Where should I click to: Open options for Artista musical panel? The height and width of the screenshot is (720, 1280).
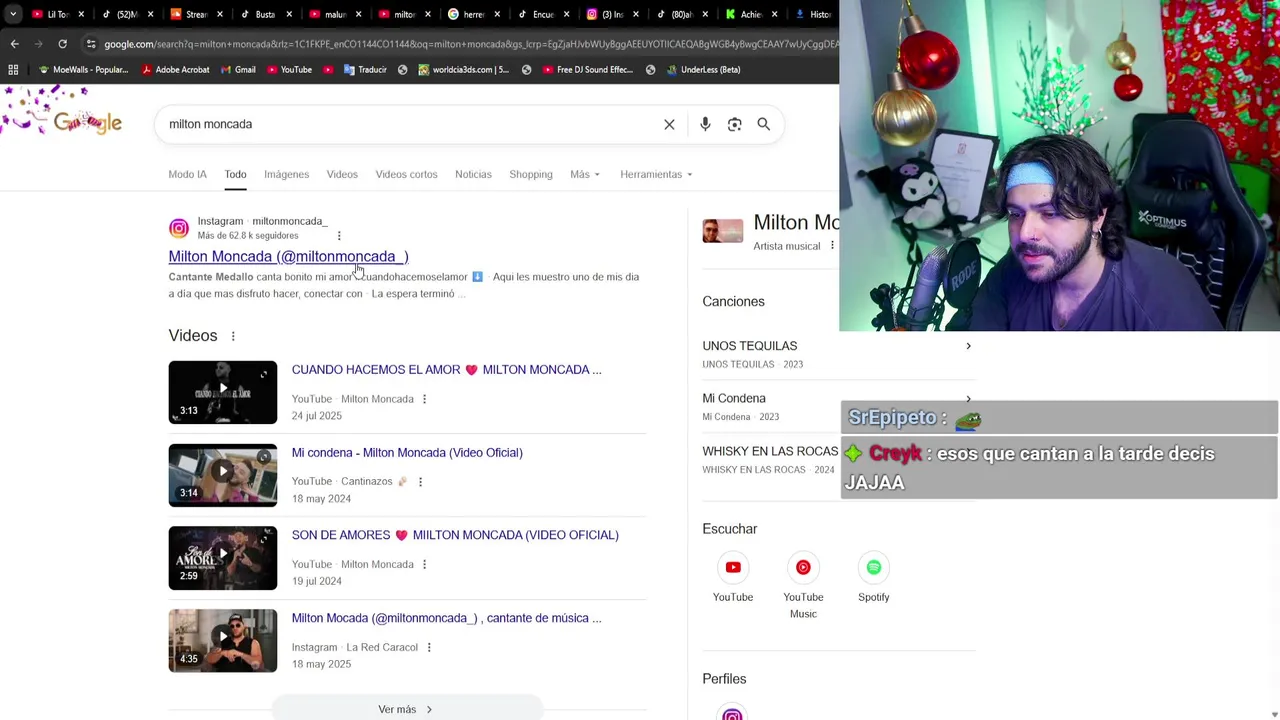coord(832,246)
